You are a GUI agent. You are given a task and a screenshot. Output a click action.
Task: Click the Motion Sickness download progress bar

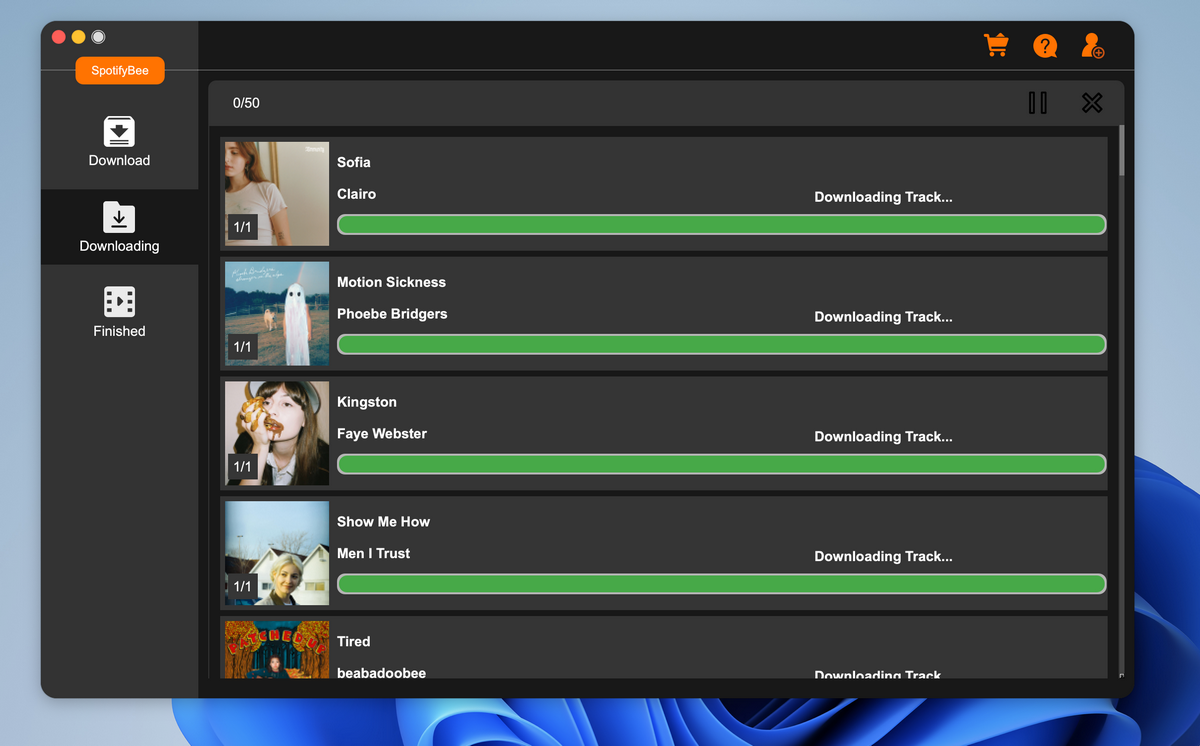721,345
